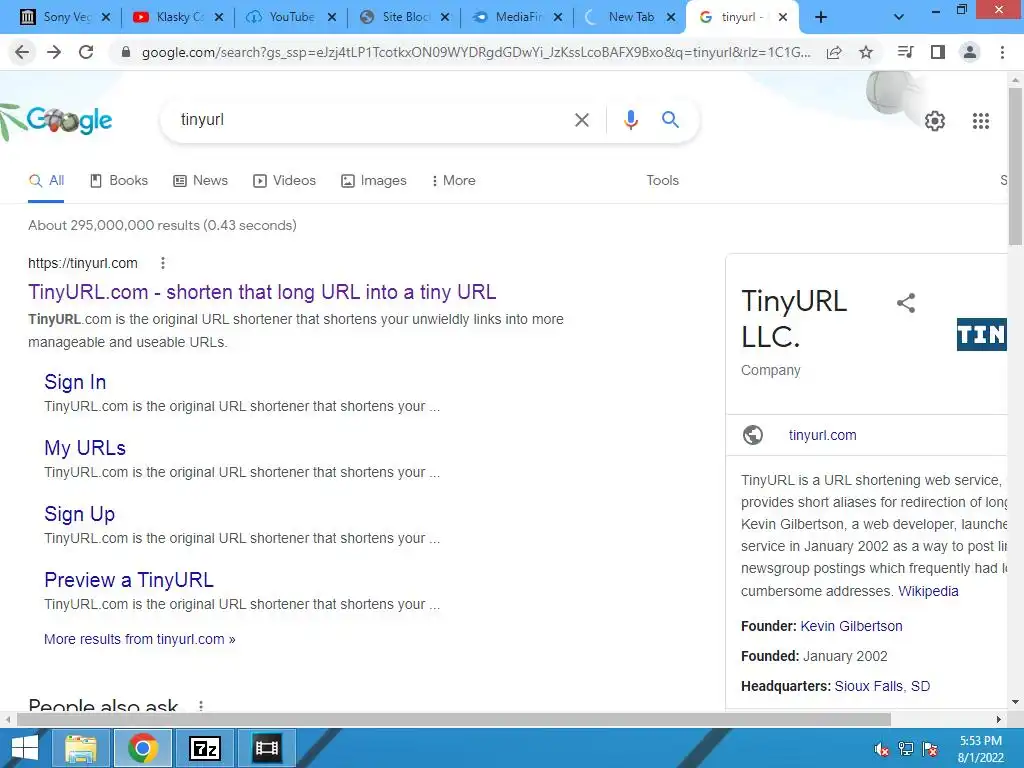Open the Kevin Gilbertson founder link
The image size is (1024, 768).
[x=852, y=626]
